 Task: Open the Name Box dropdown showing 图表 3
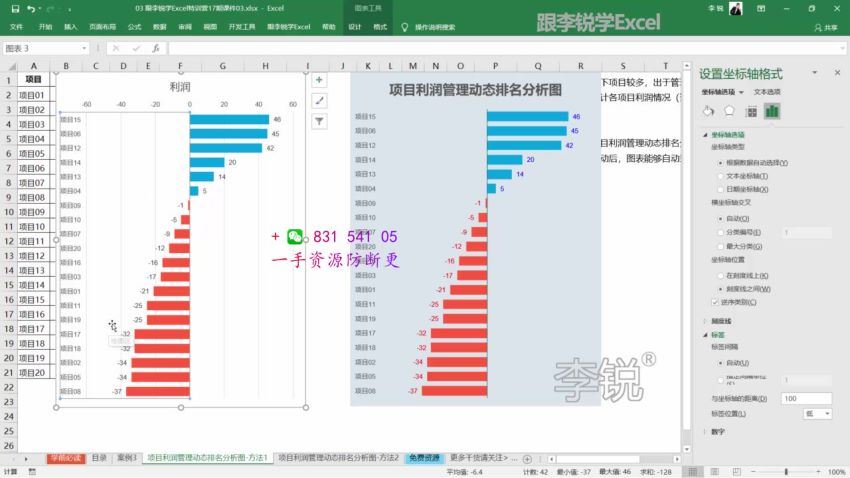tap(84, 48)
